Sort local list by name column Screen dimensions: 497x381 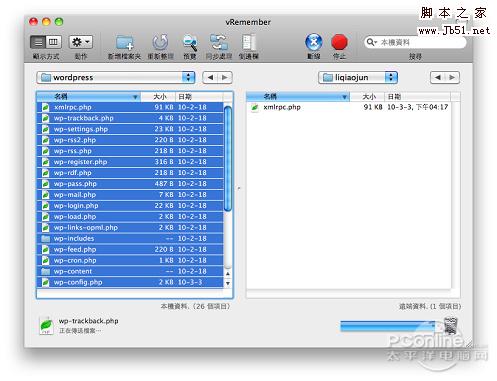89,97
